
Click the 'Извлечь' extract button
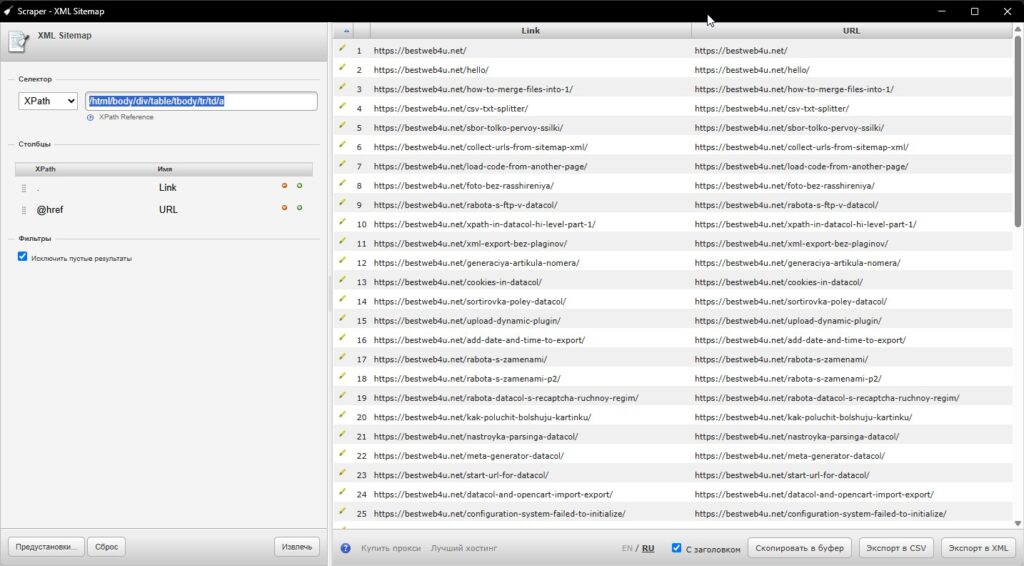(x=296, y=547)
